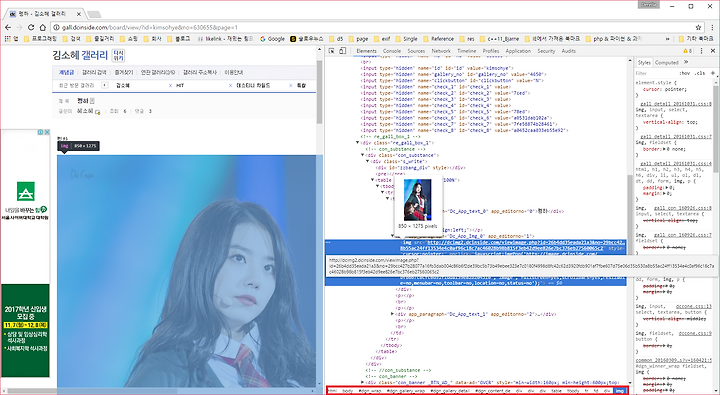This screenshot has width=720, height=395.
Task: Collapse the re_gall_box_1 div node
Action: 358,143
